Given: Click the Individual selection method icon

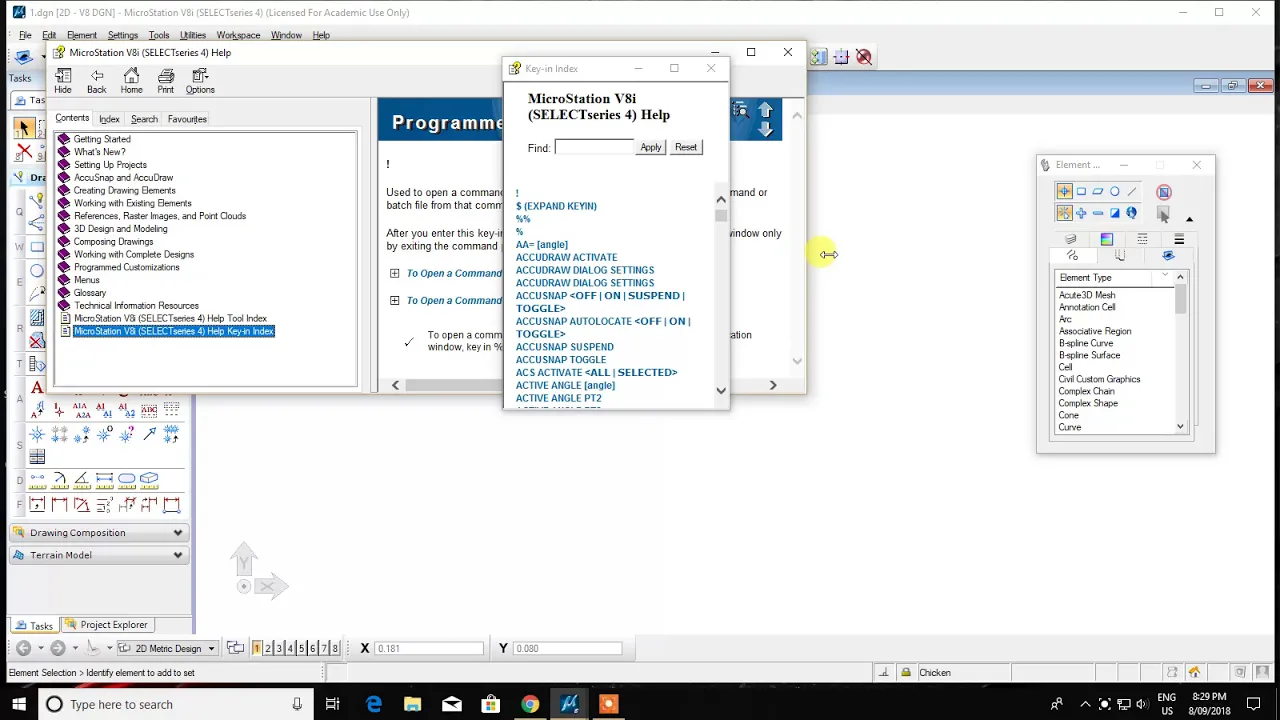Looking at the screenshot, I should coord(1064,191).
